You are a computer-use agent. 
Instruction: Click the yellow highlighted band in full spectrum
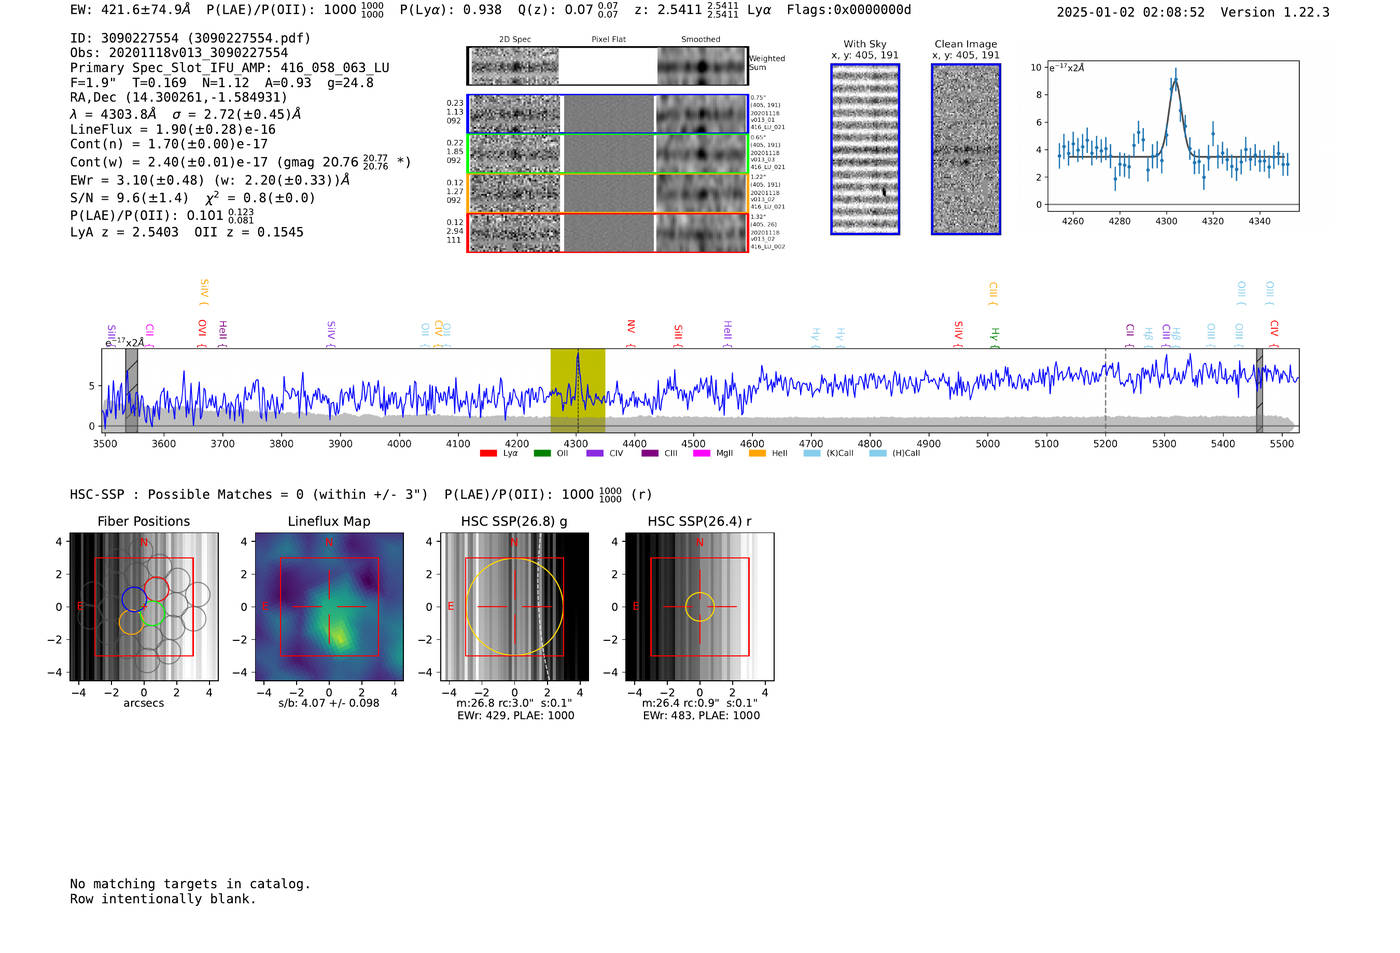[578, 391]
